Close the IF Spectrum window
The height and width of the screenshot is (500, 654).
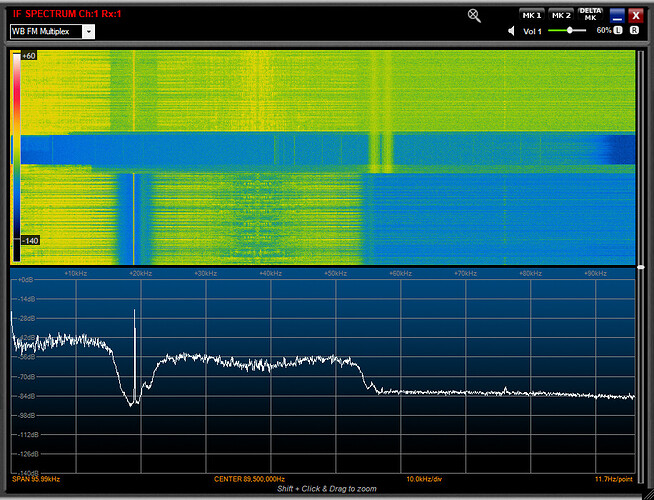636,15
